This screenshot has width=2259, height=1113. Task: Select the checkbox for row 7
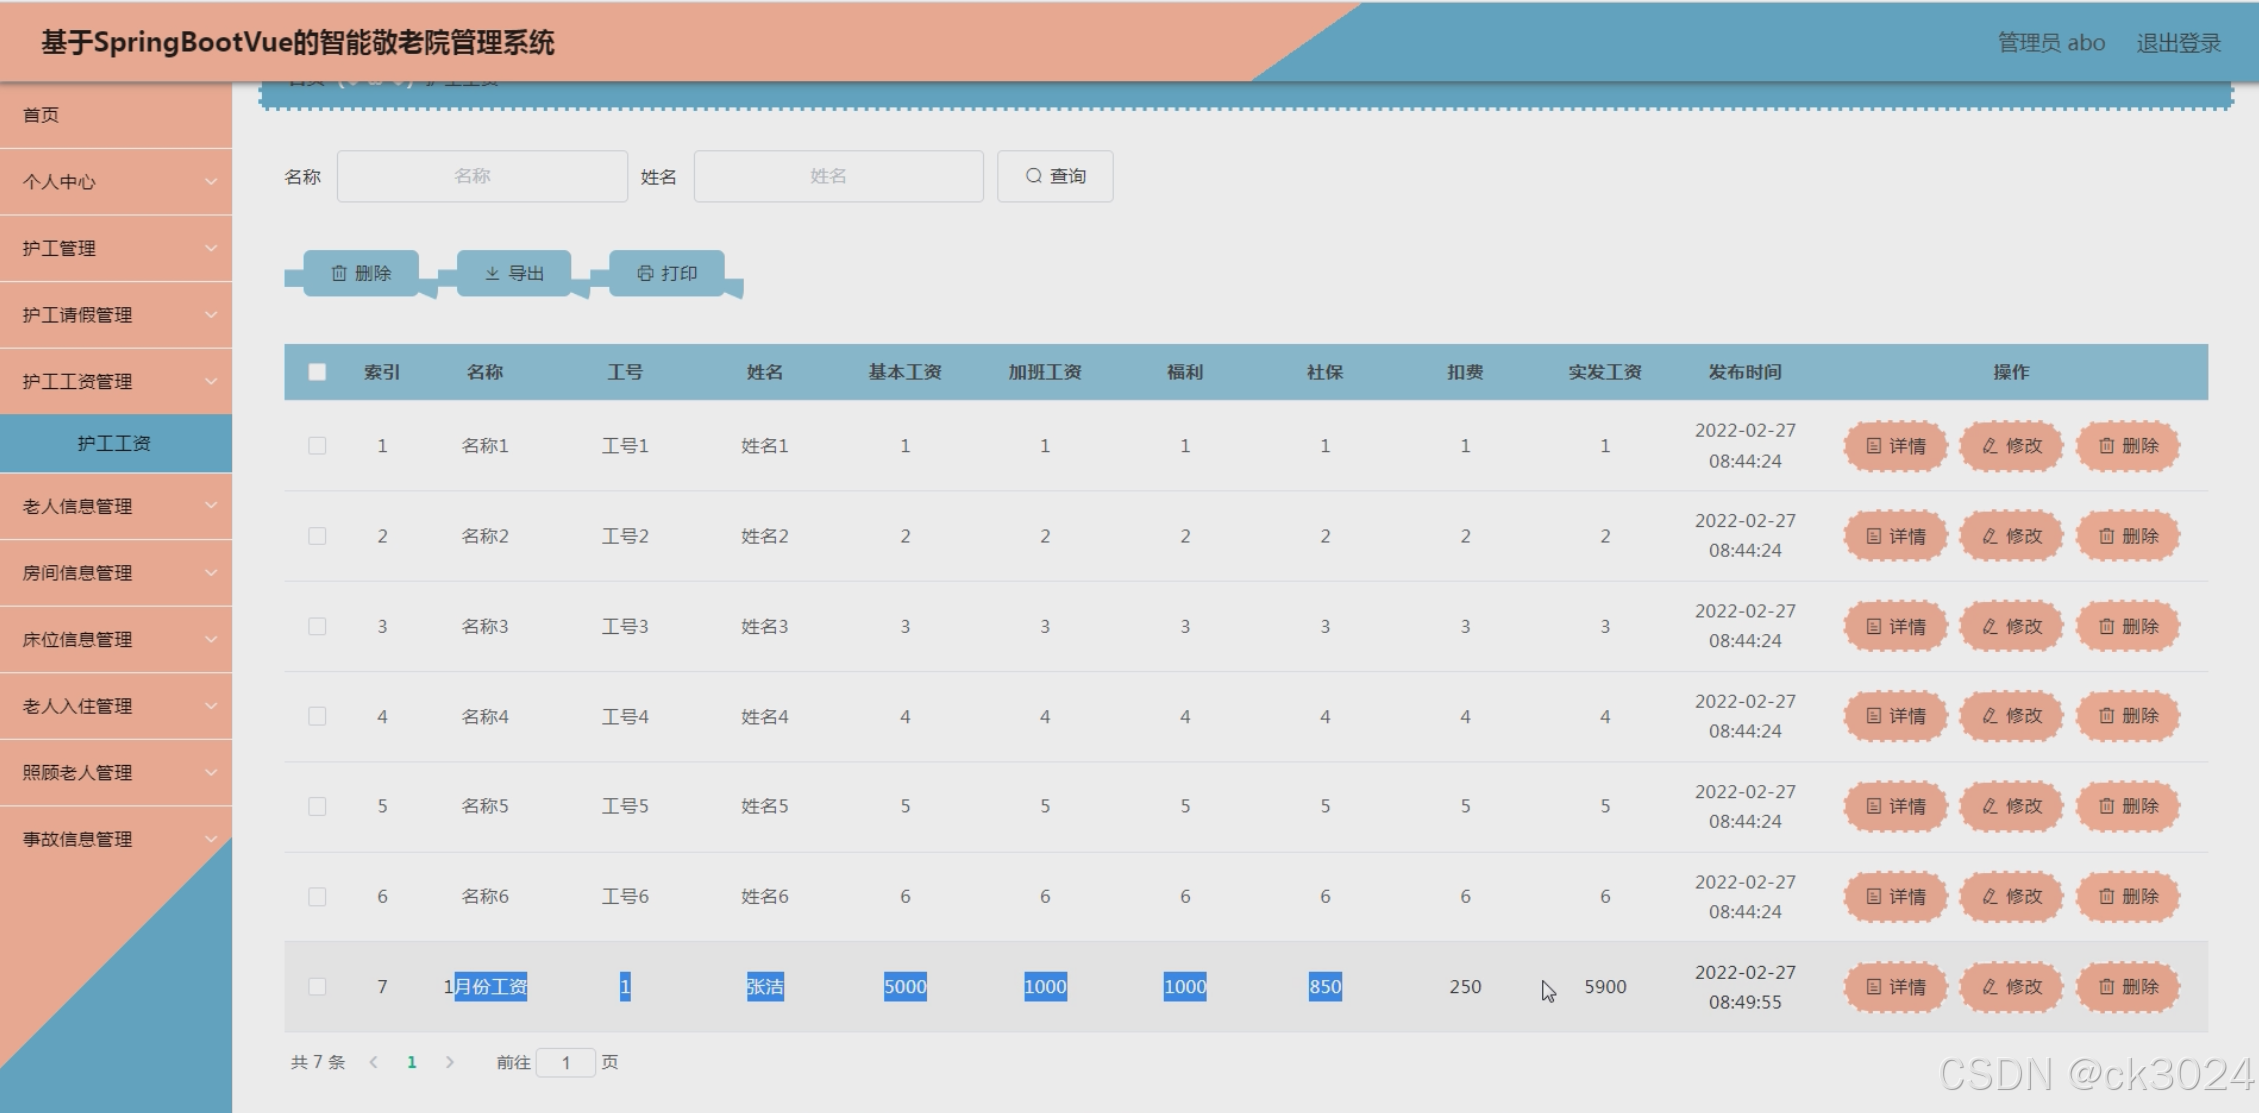[317, 987]
